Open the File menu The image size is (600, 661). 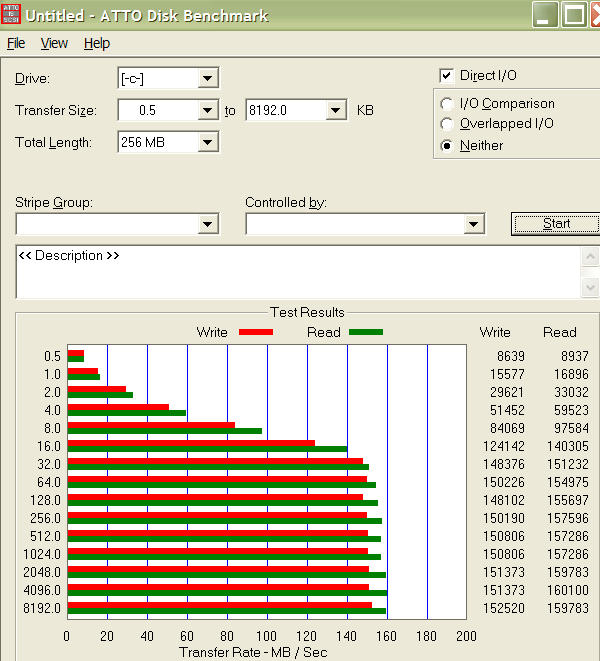pyautogui.click(x=16, y=43)
